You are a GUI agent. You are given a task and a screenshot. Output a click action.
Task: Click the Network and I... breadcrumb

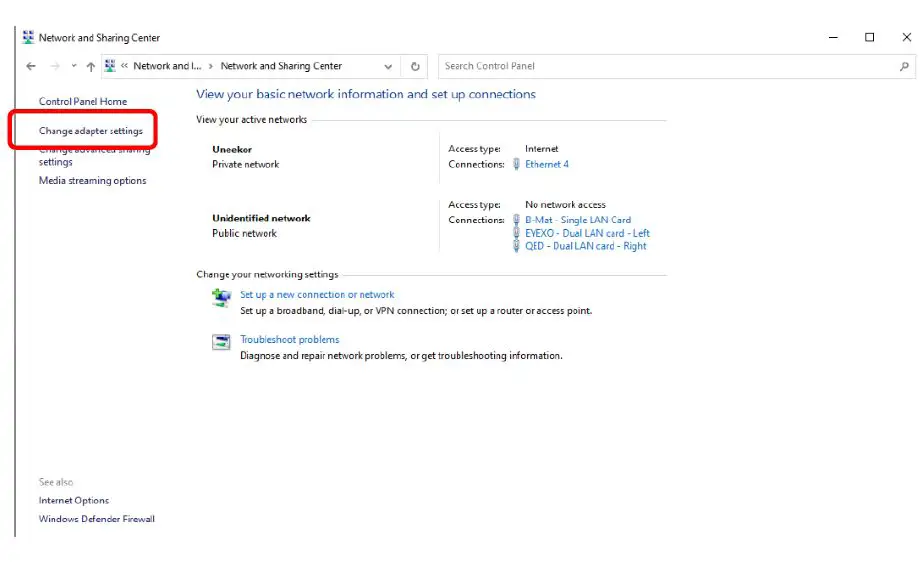(x=167, y=66)
